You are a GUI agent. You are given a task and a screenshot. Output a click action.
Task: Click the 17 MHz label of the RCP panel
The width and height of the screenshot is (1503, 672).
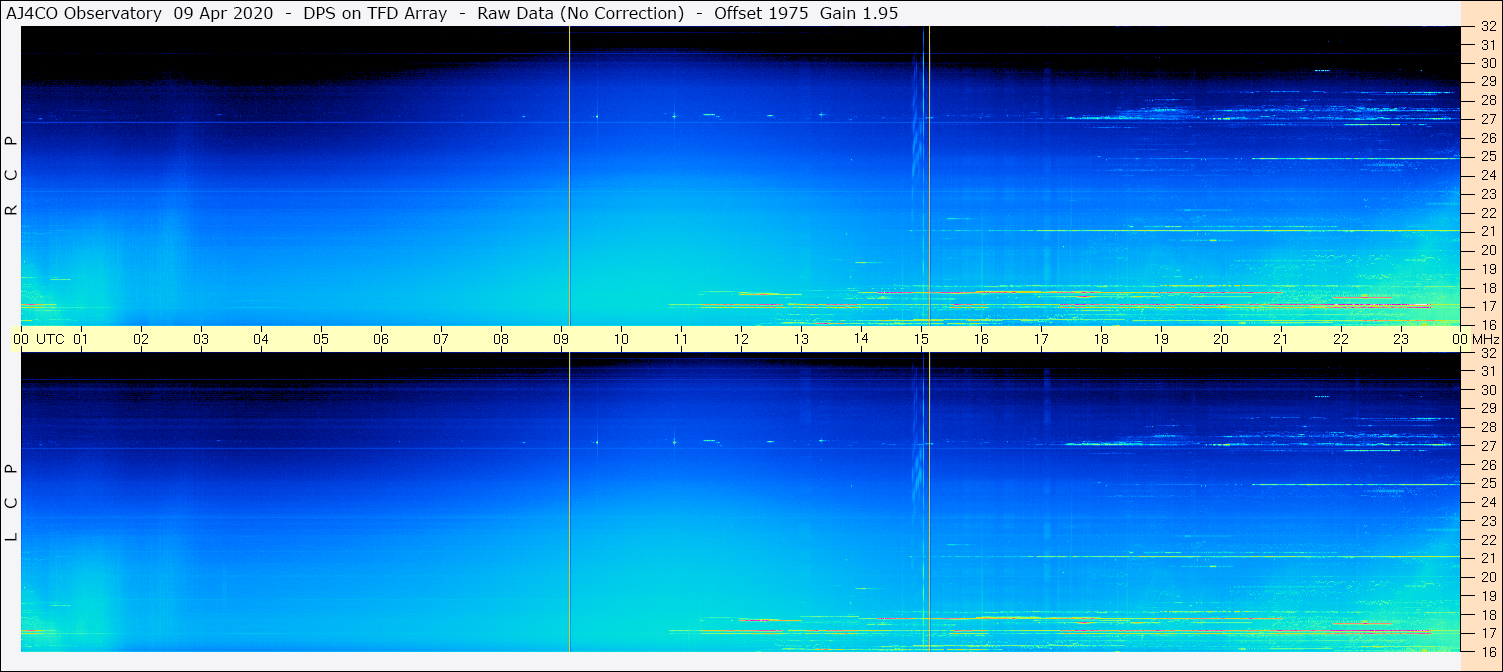(1487, 306)
